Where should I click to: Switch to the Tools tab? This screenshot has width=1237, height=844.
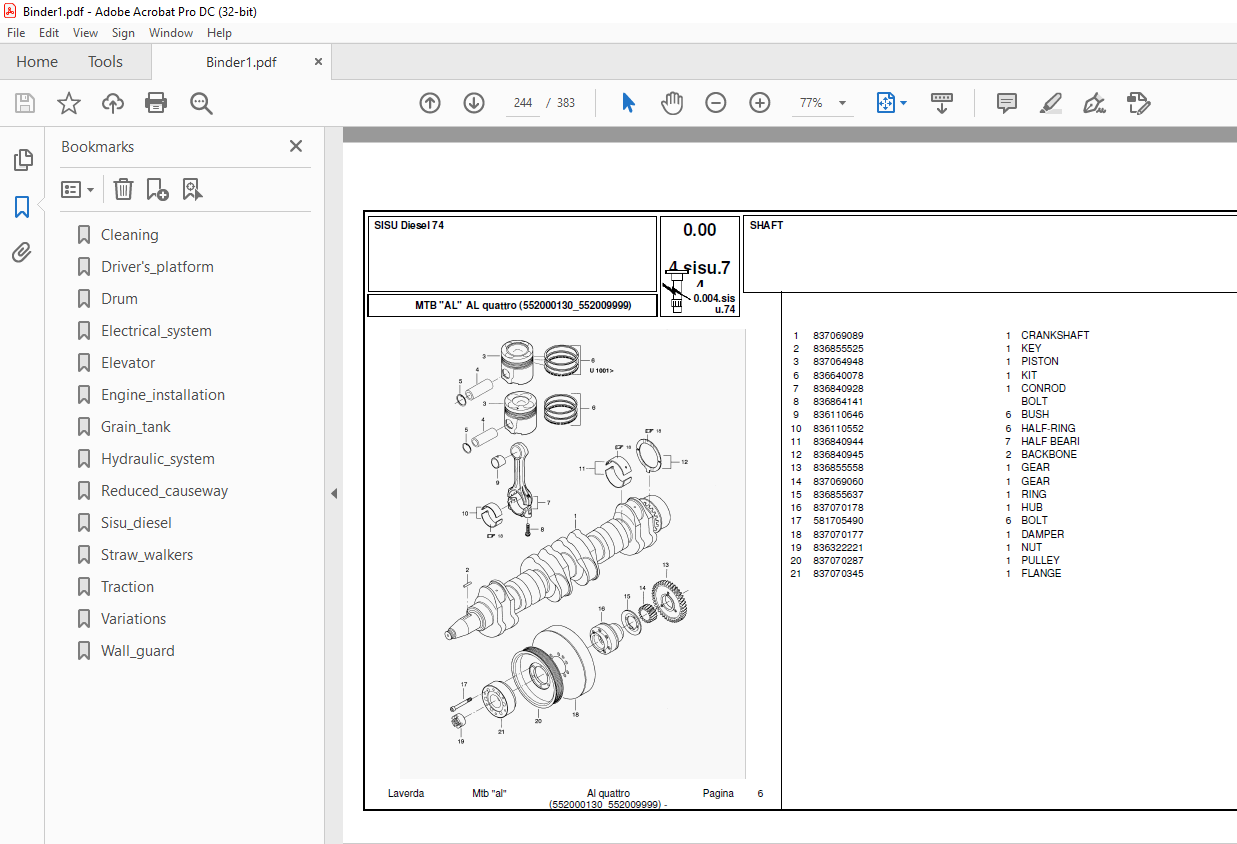(105, 62)
